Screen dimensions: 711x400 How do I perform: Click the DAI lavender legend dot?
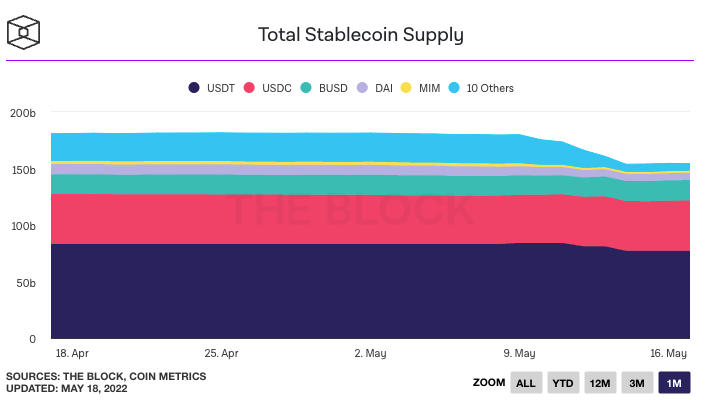(362, 88)
